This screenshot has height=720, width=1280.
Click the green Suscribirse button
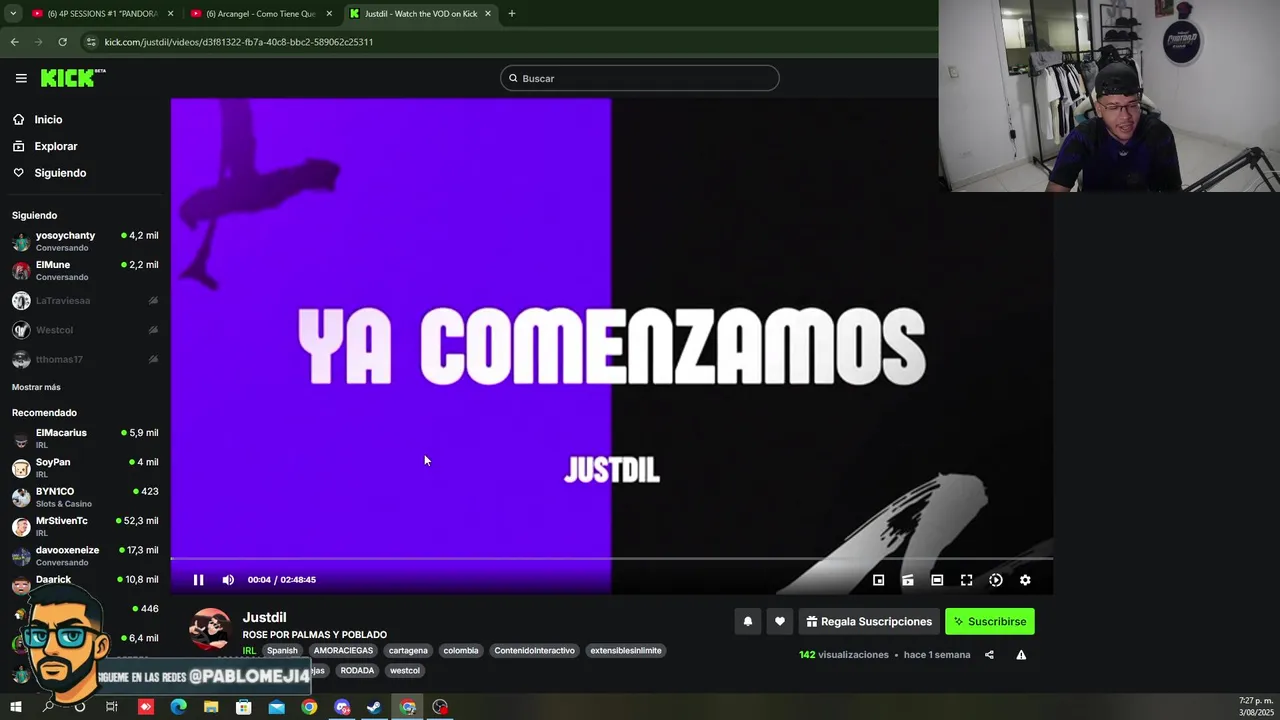coord(990,621)
